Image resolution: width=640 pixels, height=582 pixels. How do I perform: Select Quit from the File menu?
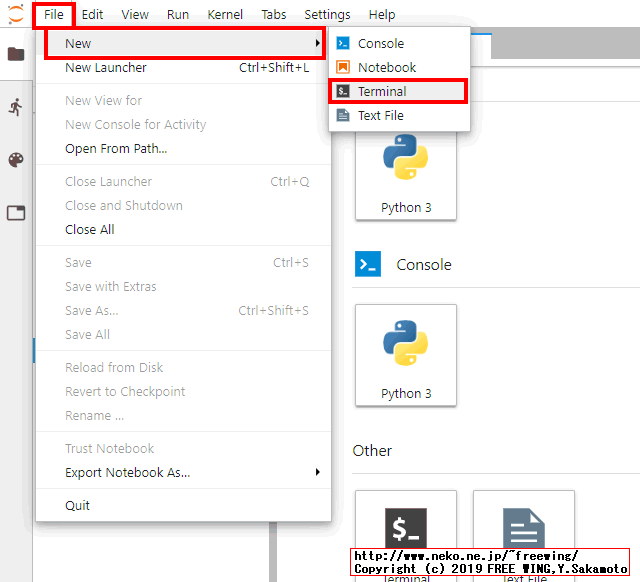tap(78, 506)
